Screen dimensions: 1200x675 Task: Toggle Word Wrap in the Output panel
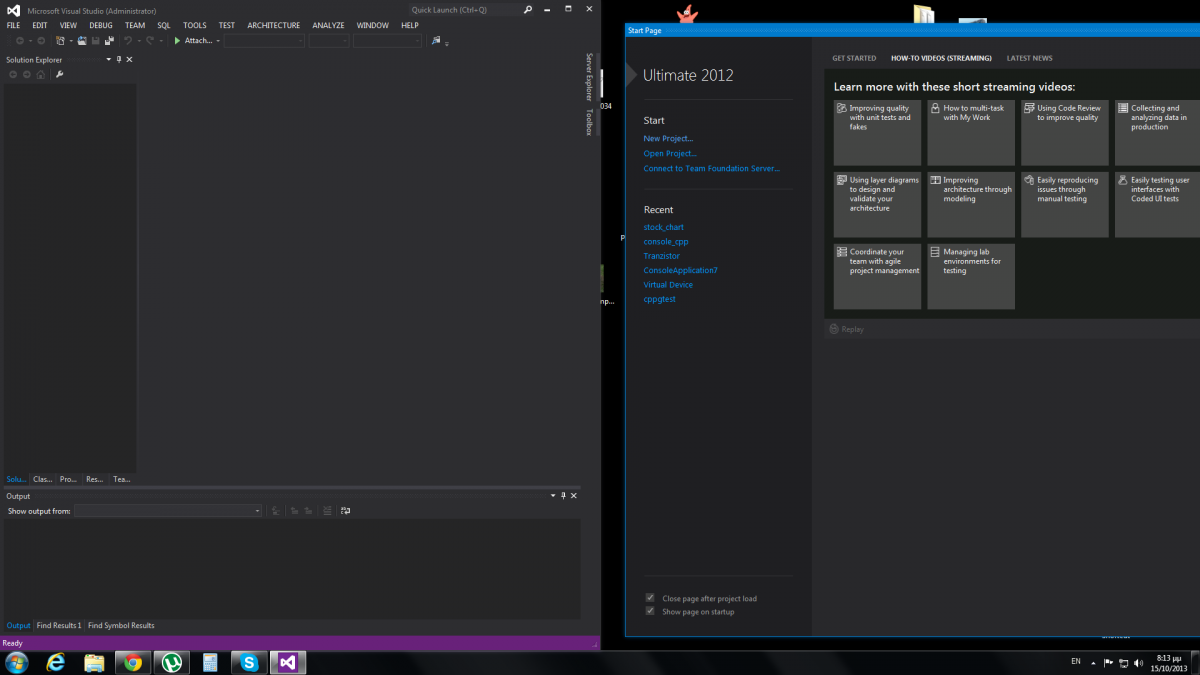pos(345,511)
